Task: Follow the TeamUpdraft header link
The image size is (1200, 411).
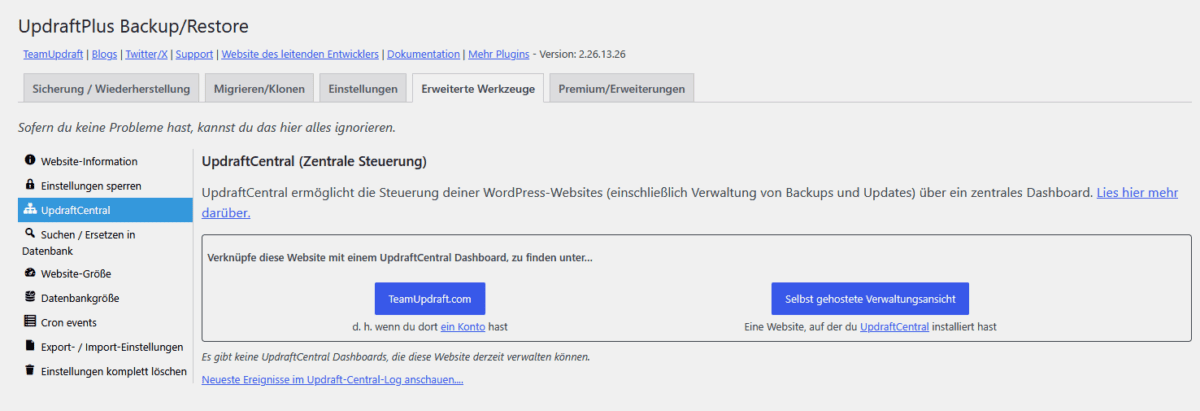Action: 54,54
